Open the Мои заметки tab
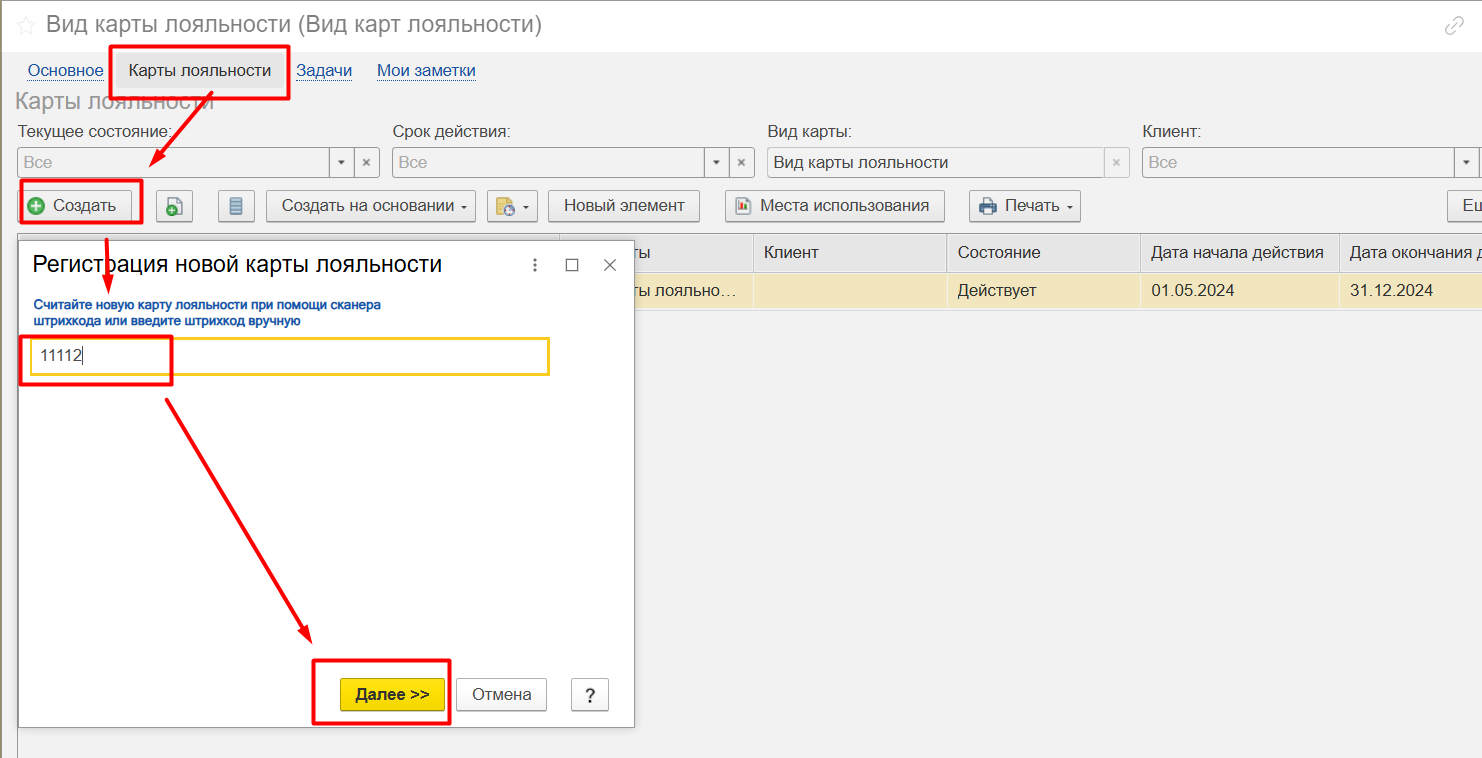The image size is (1482, 758). click(x=426, y=70)
